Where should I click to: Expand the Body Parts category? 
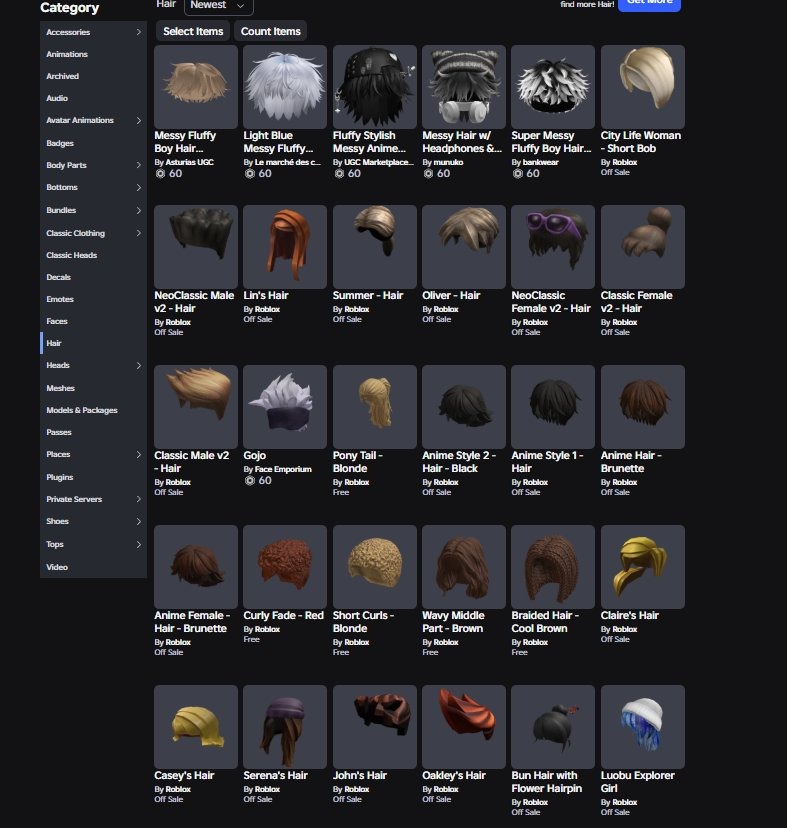point(93,165)
